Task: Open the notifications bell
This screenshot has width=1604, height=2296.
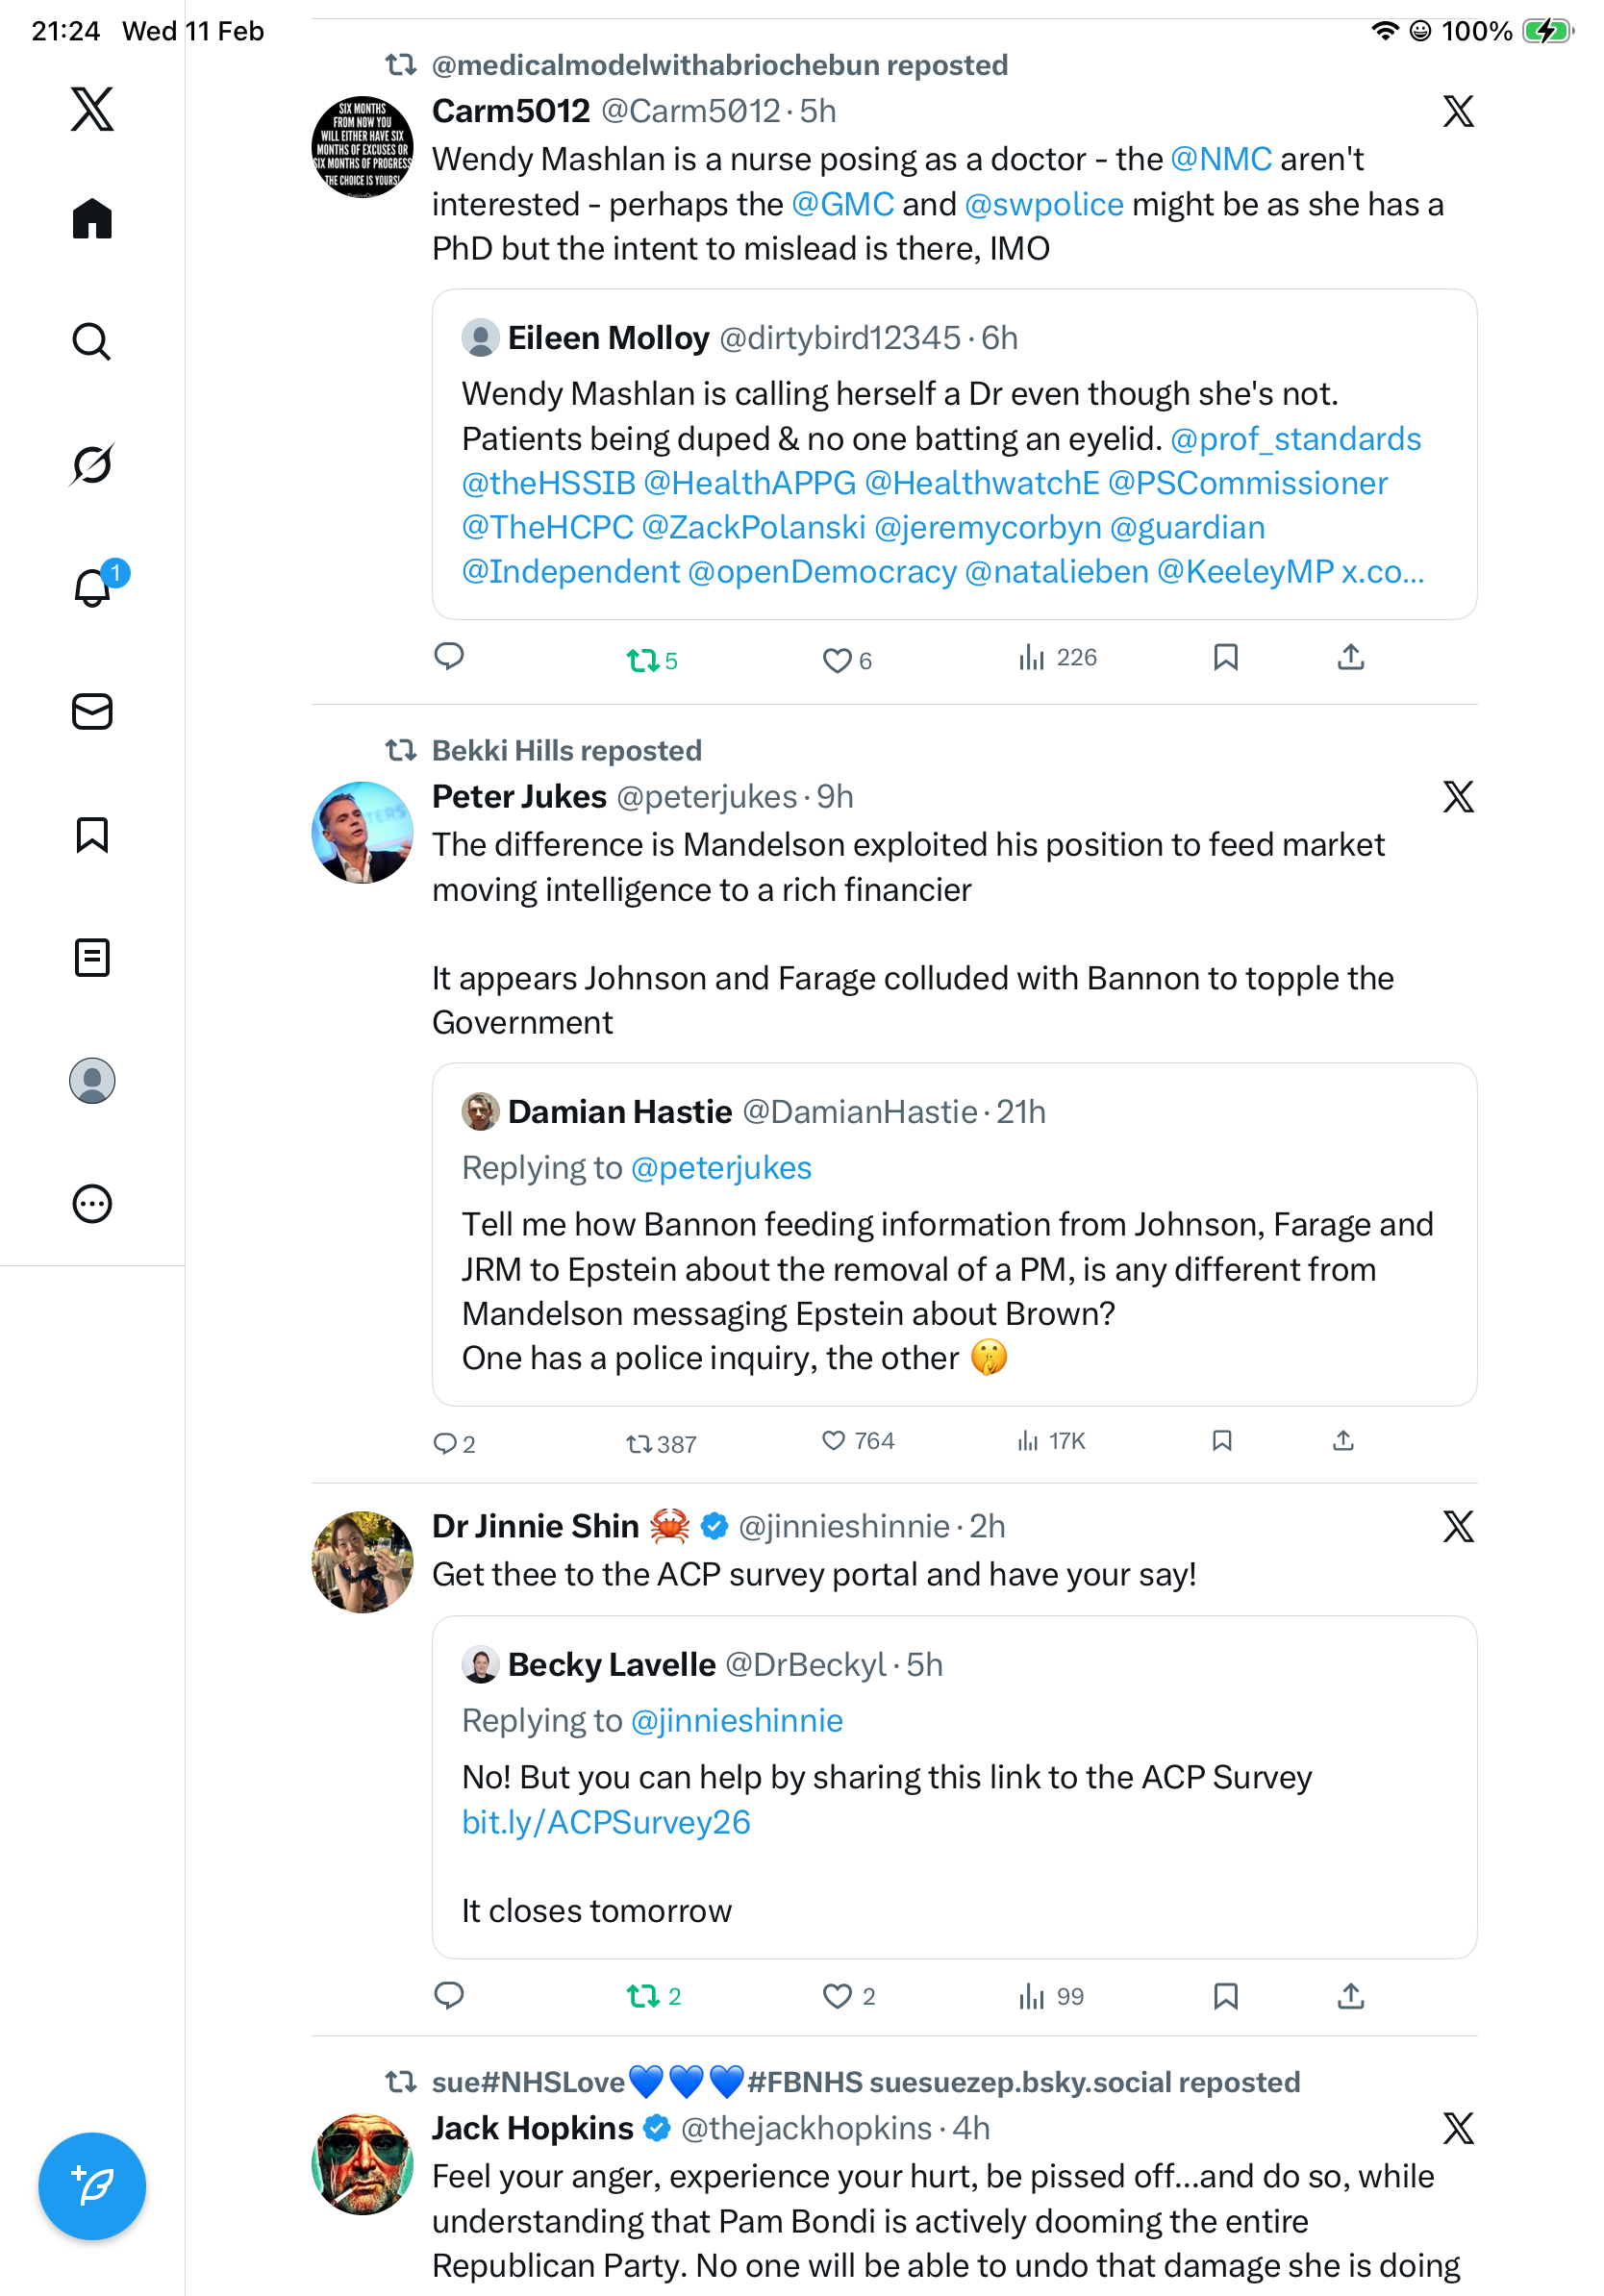Action: (92, 587)
